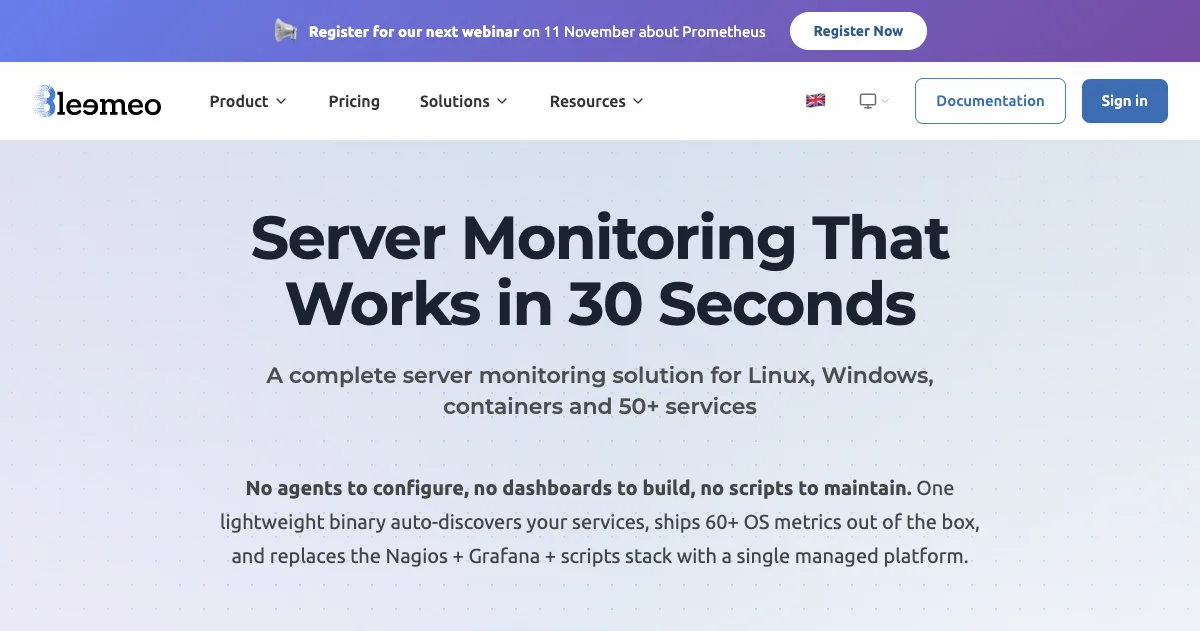Click the Server Monitoring That Works heading
The height and width of the screenshot is (631, 1200).
click(600, 270)
